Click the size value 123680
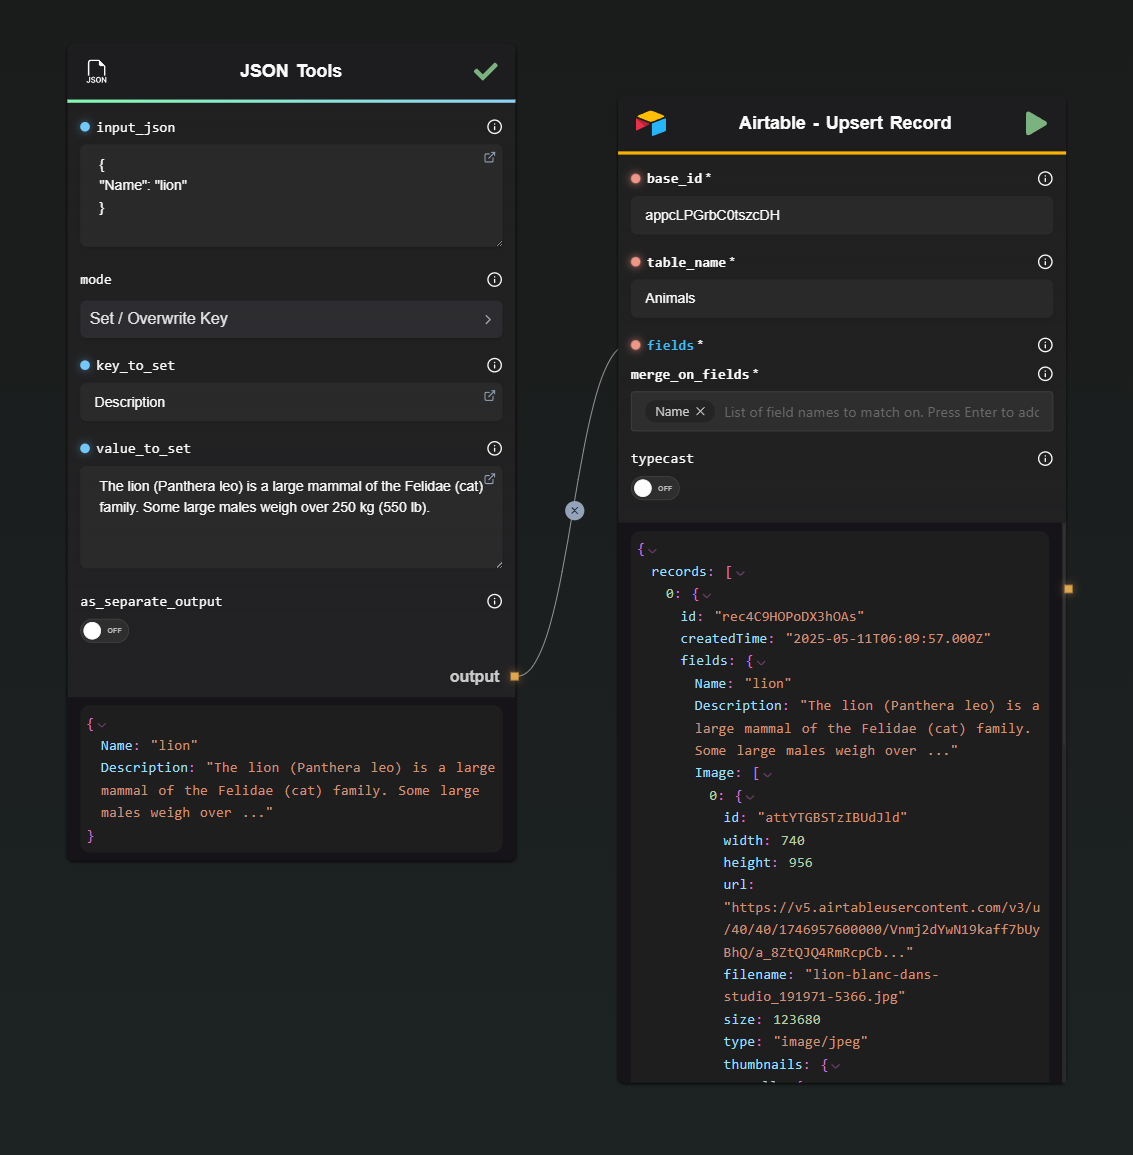Image resolution: width=1133 pixels, height=1155 pixels. pyautogui.click(x=796, y=1019)
